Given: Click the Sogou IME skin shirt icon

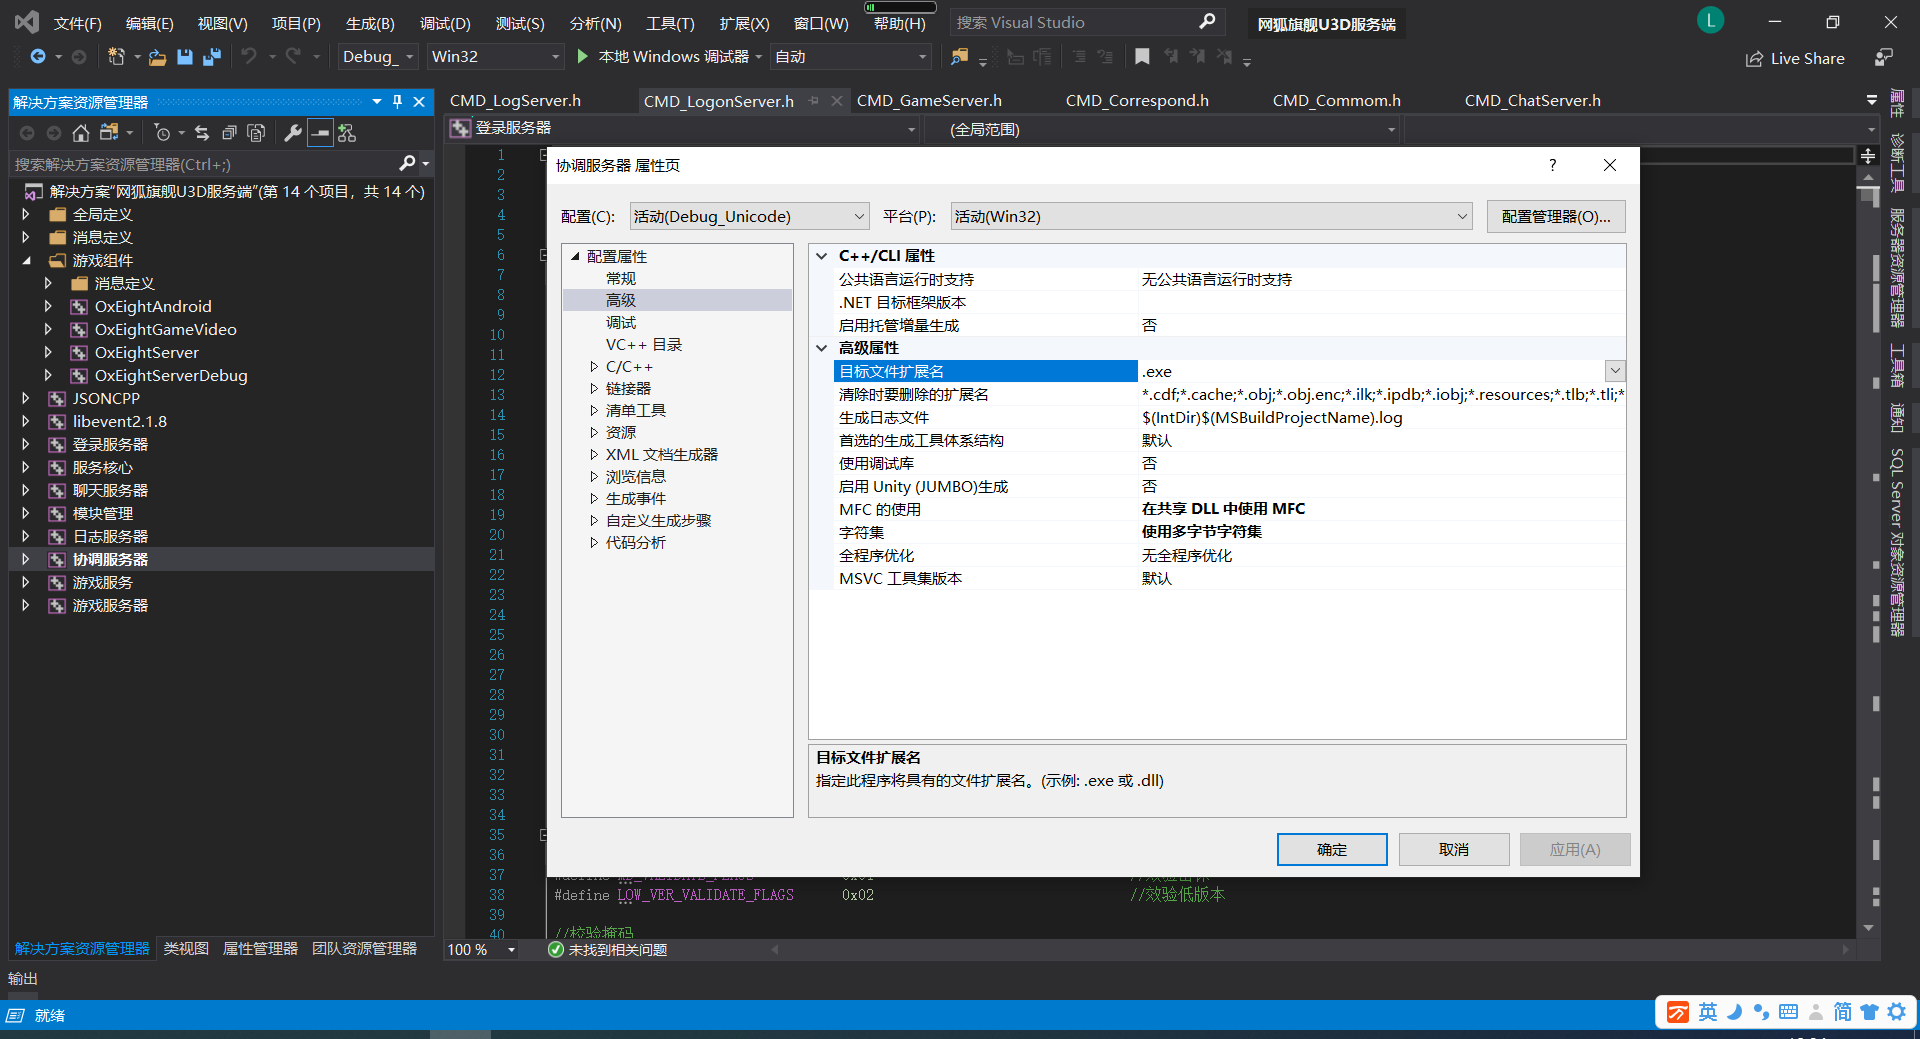Looking at the screenshot, I should point(1869,1012).
